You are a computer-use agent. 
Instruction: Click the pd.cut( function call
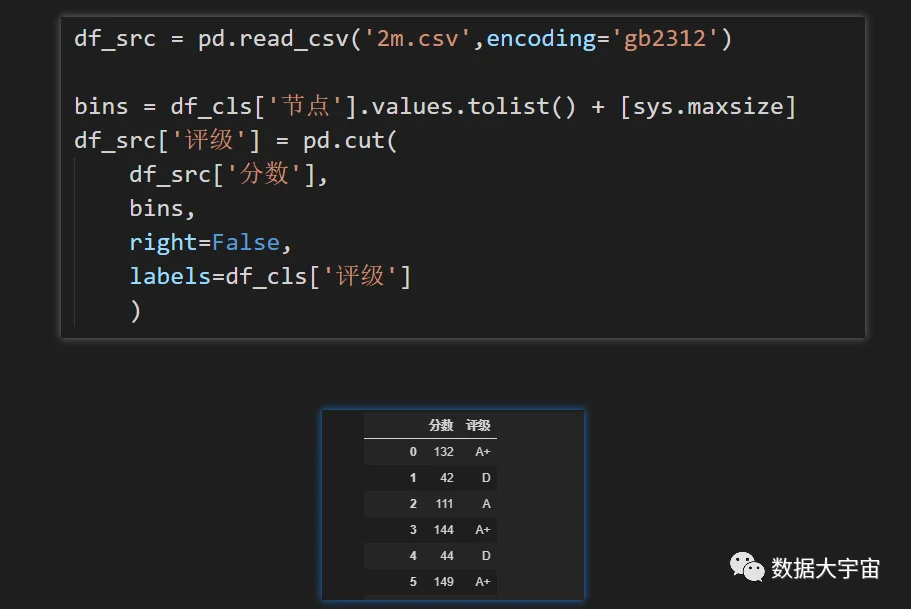350,141
